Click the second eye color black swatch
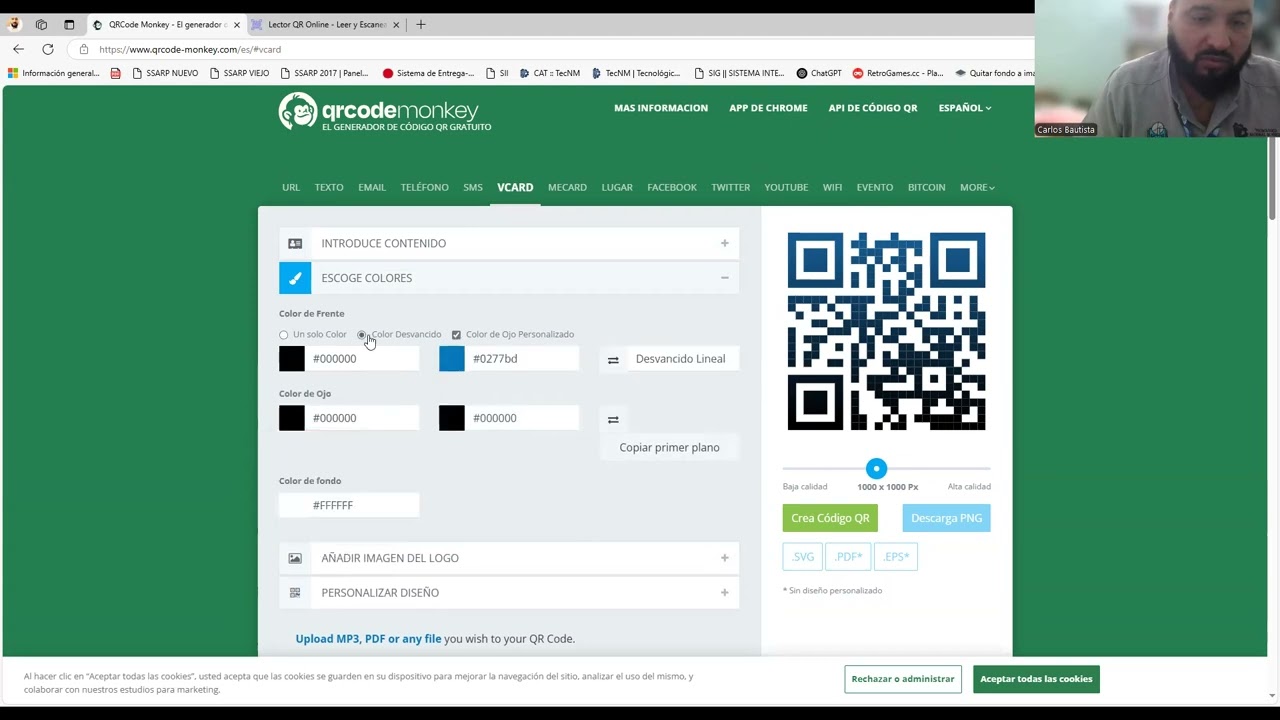 coord(452,418)
